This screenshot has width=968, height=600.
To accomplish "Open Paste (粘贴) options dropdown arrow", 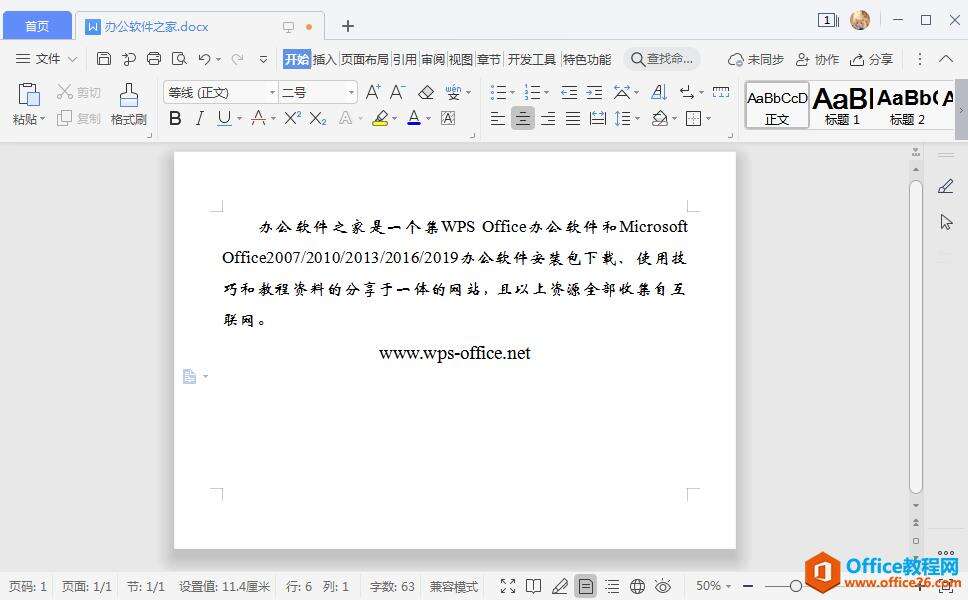I will pos(43,118).
